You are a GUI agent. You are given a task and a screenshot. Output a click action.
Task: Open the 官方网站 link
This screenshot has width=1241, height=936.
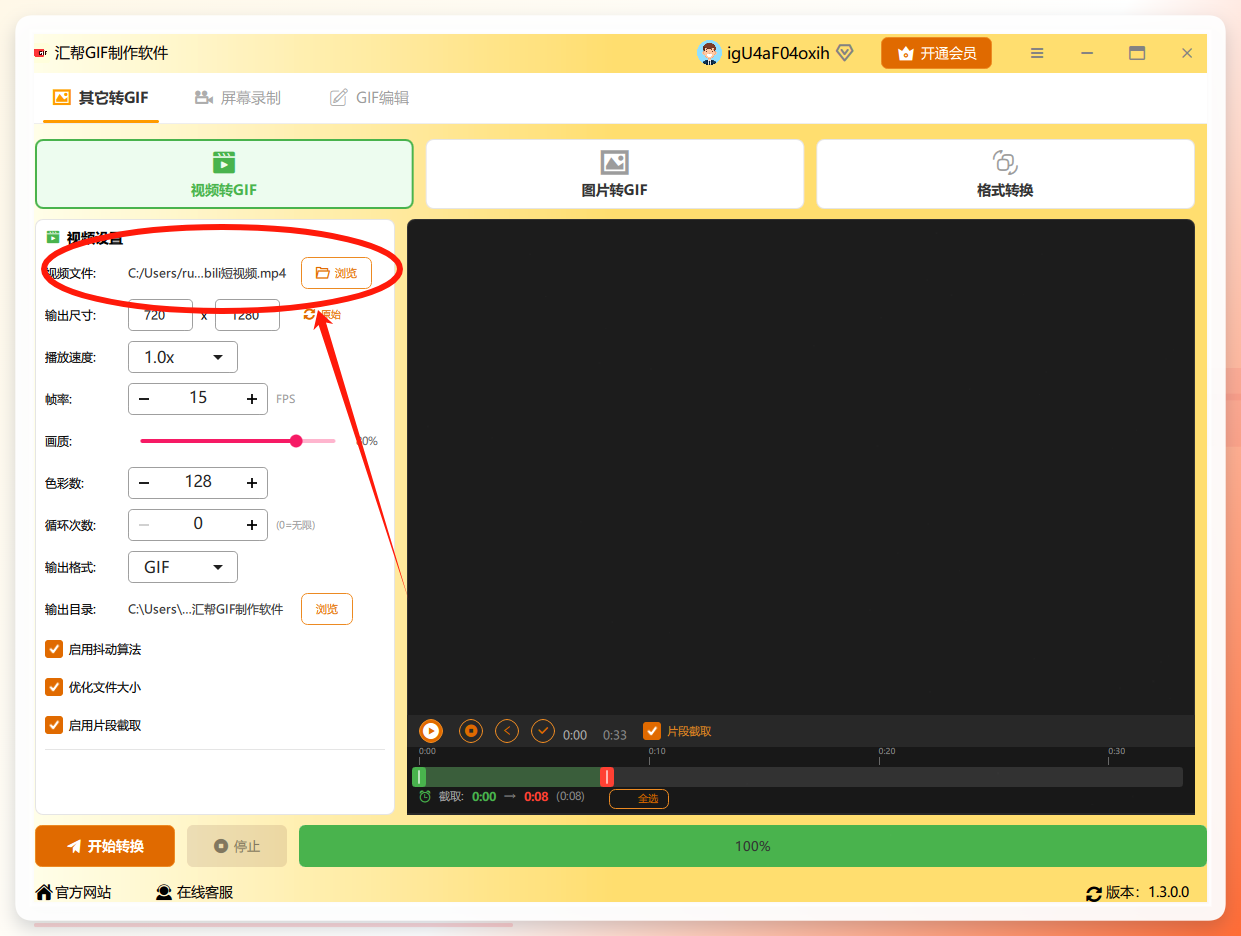tap(73, 892)
